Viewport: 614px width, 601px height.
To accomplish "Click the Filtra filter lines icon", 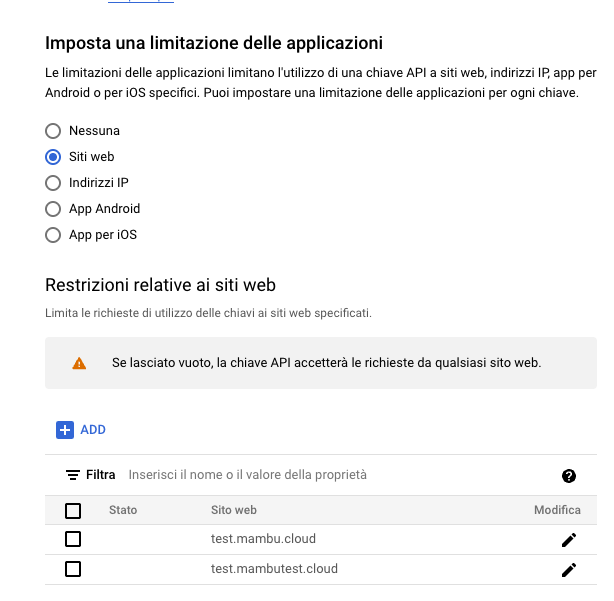I will (73, 475).
